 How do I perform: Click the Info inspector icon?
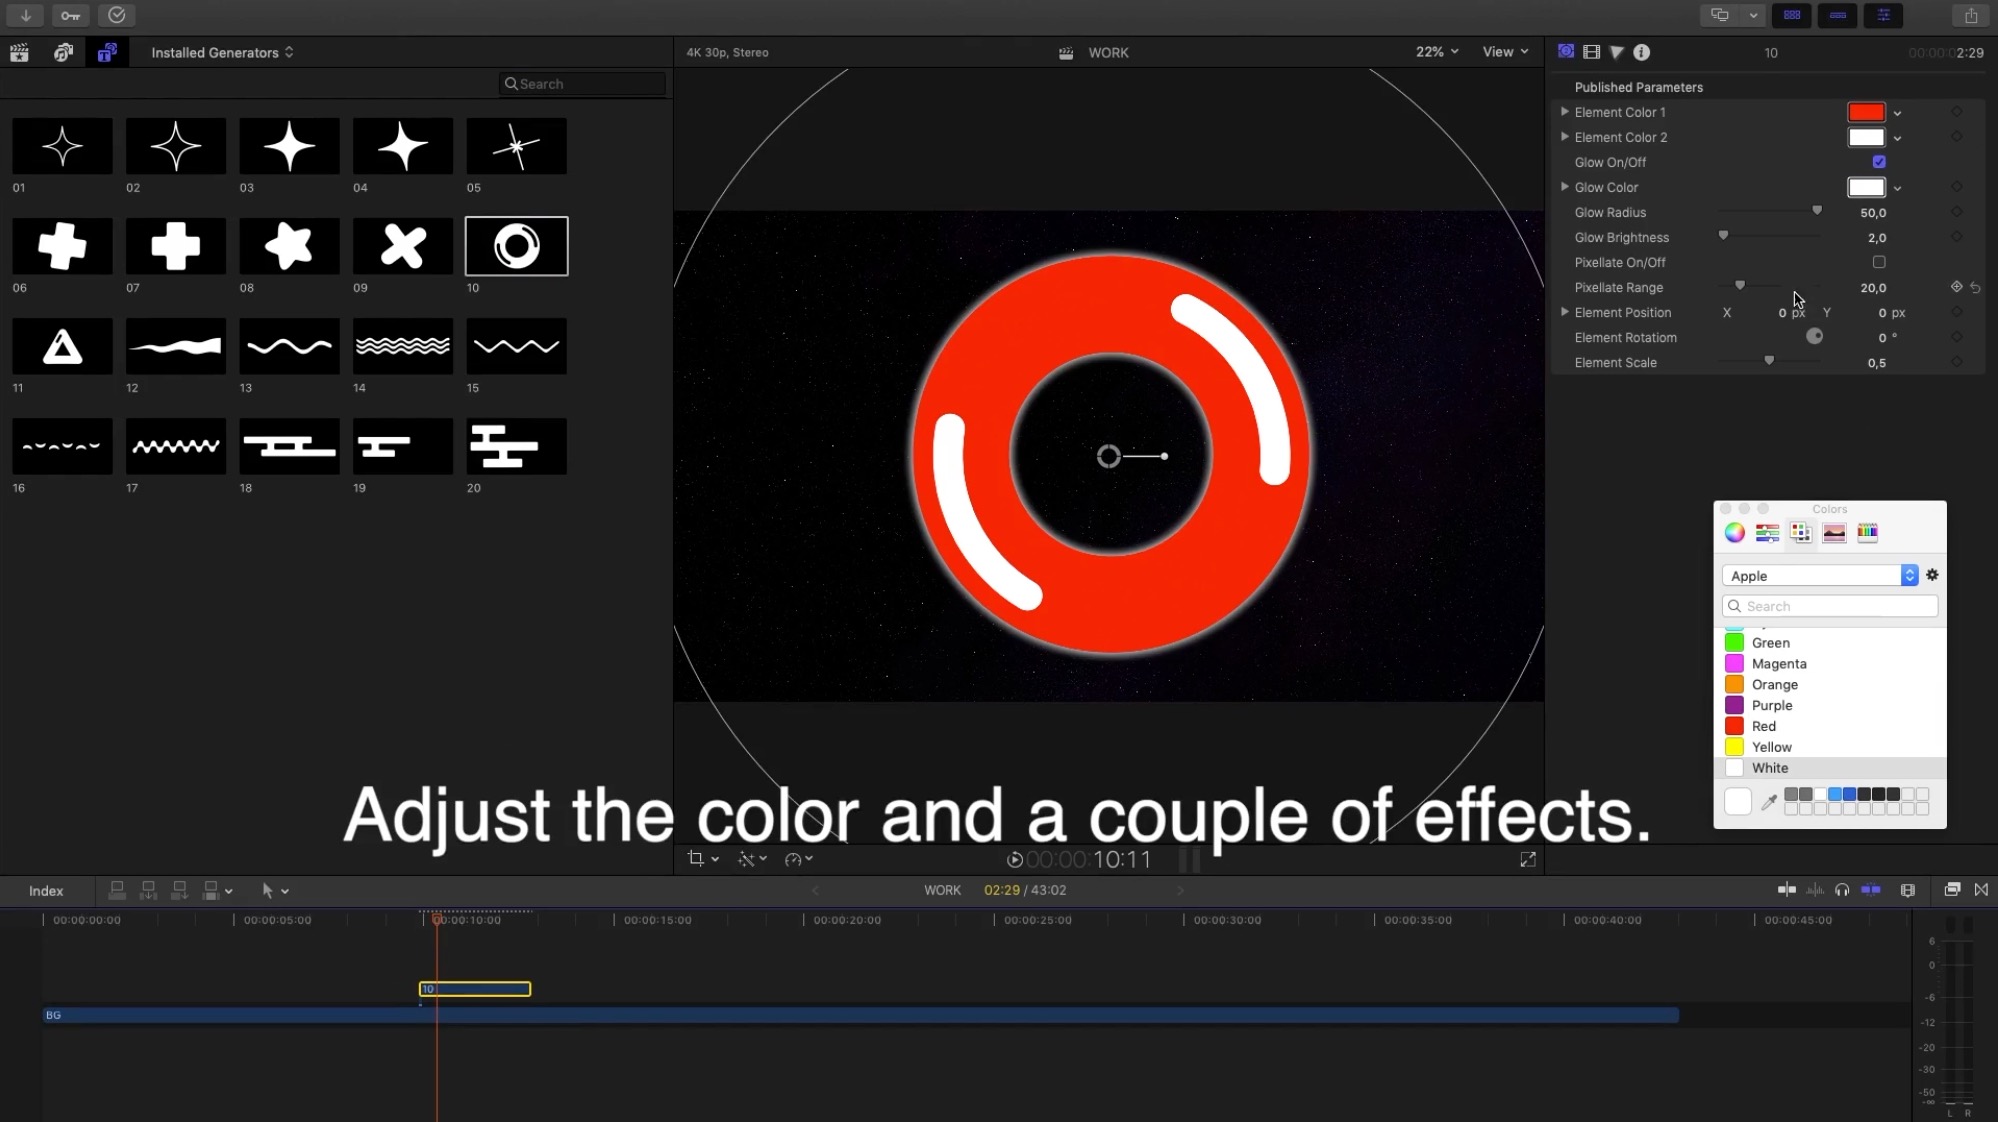click(x=1642, y=52)
